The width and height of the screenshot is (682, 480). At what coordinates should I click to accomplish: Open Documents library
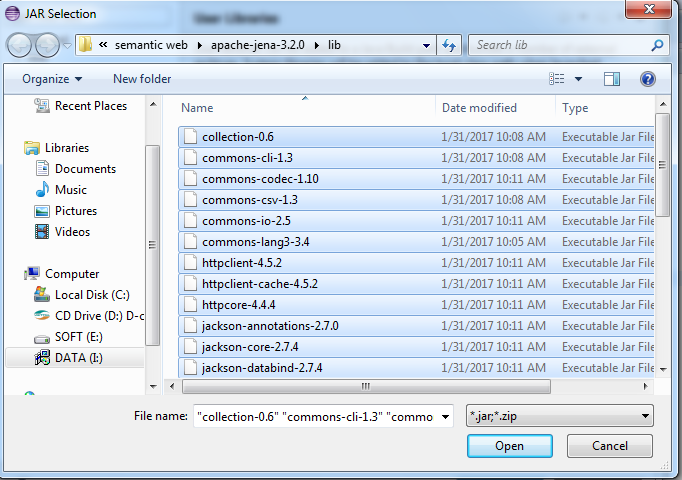coord(76,169)
